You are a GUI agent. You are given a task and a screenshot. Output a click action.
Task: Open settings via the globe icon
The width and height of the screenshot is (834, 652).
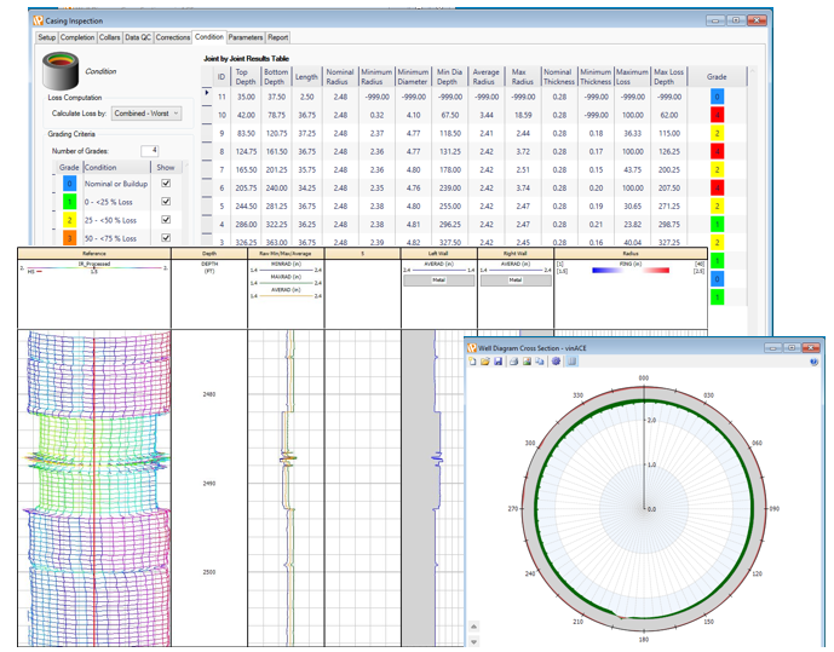pos(557,362)
